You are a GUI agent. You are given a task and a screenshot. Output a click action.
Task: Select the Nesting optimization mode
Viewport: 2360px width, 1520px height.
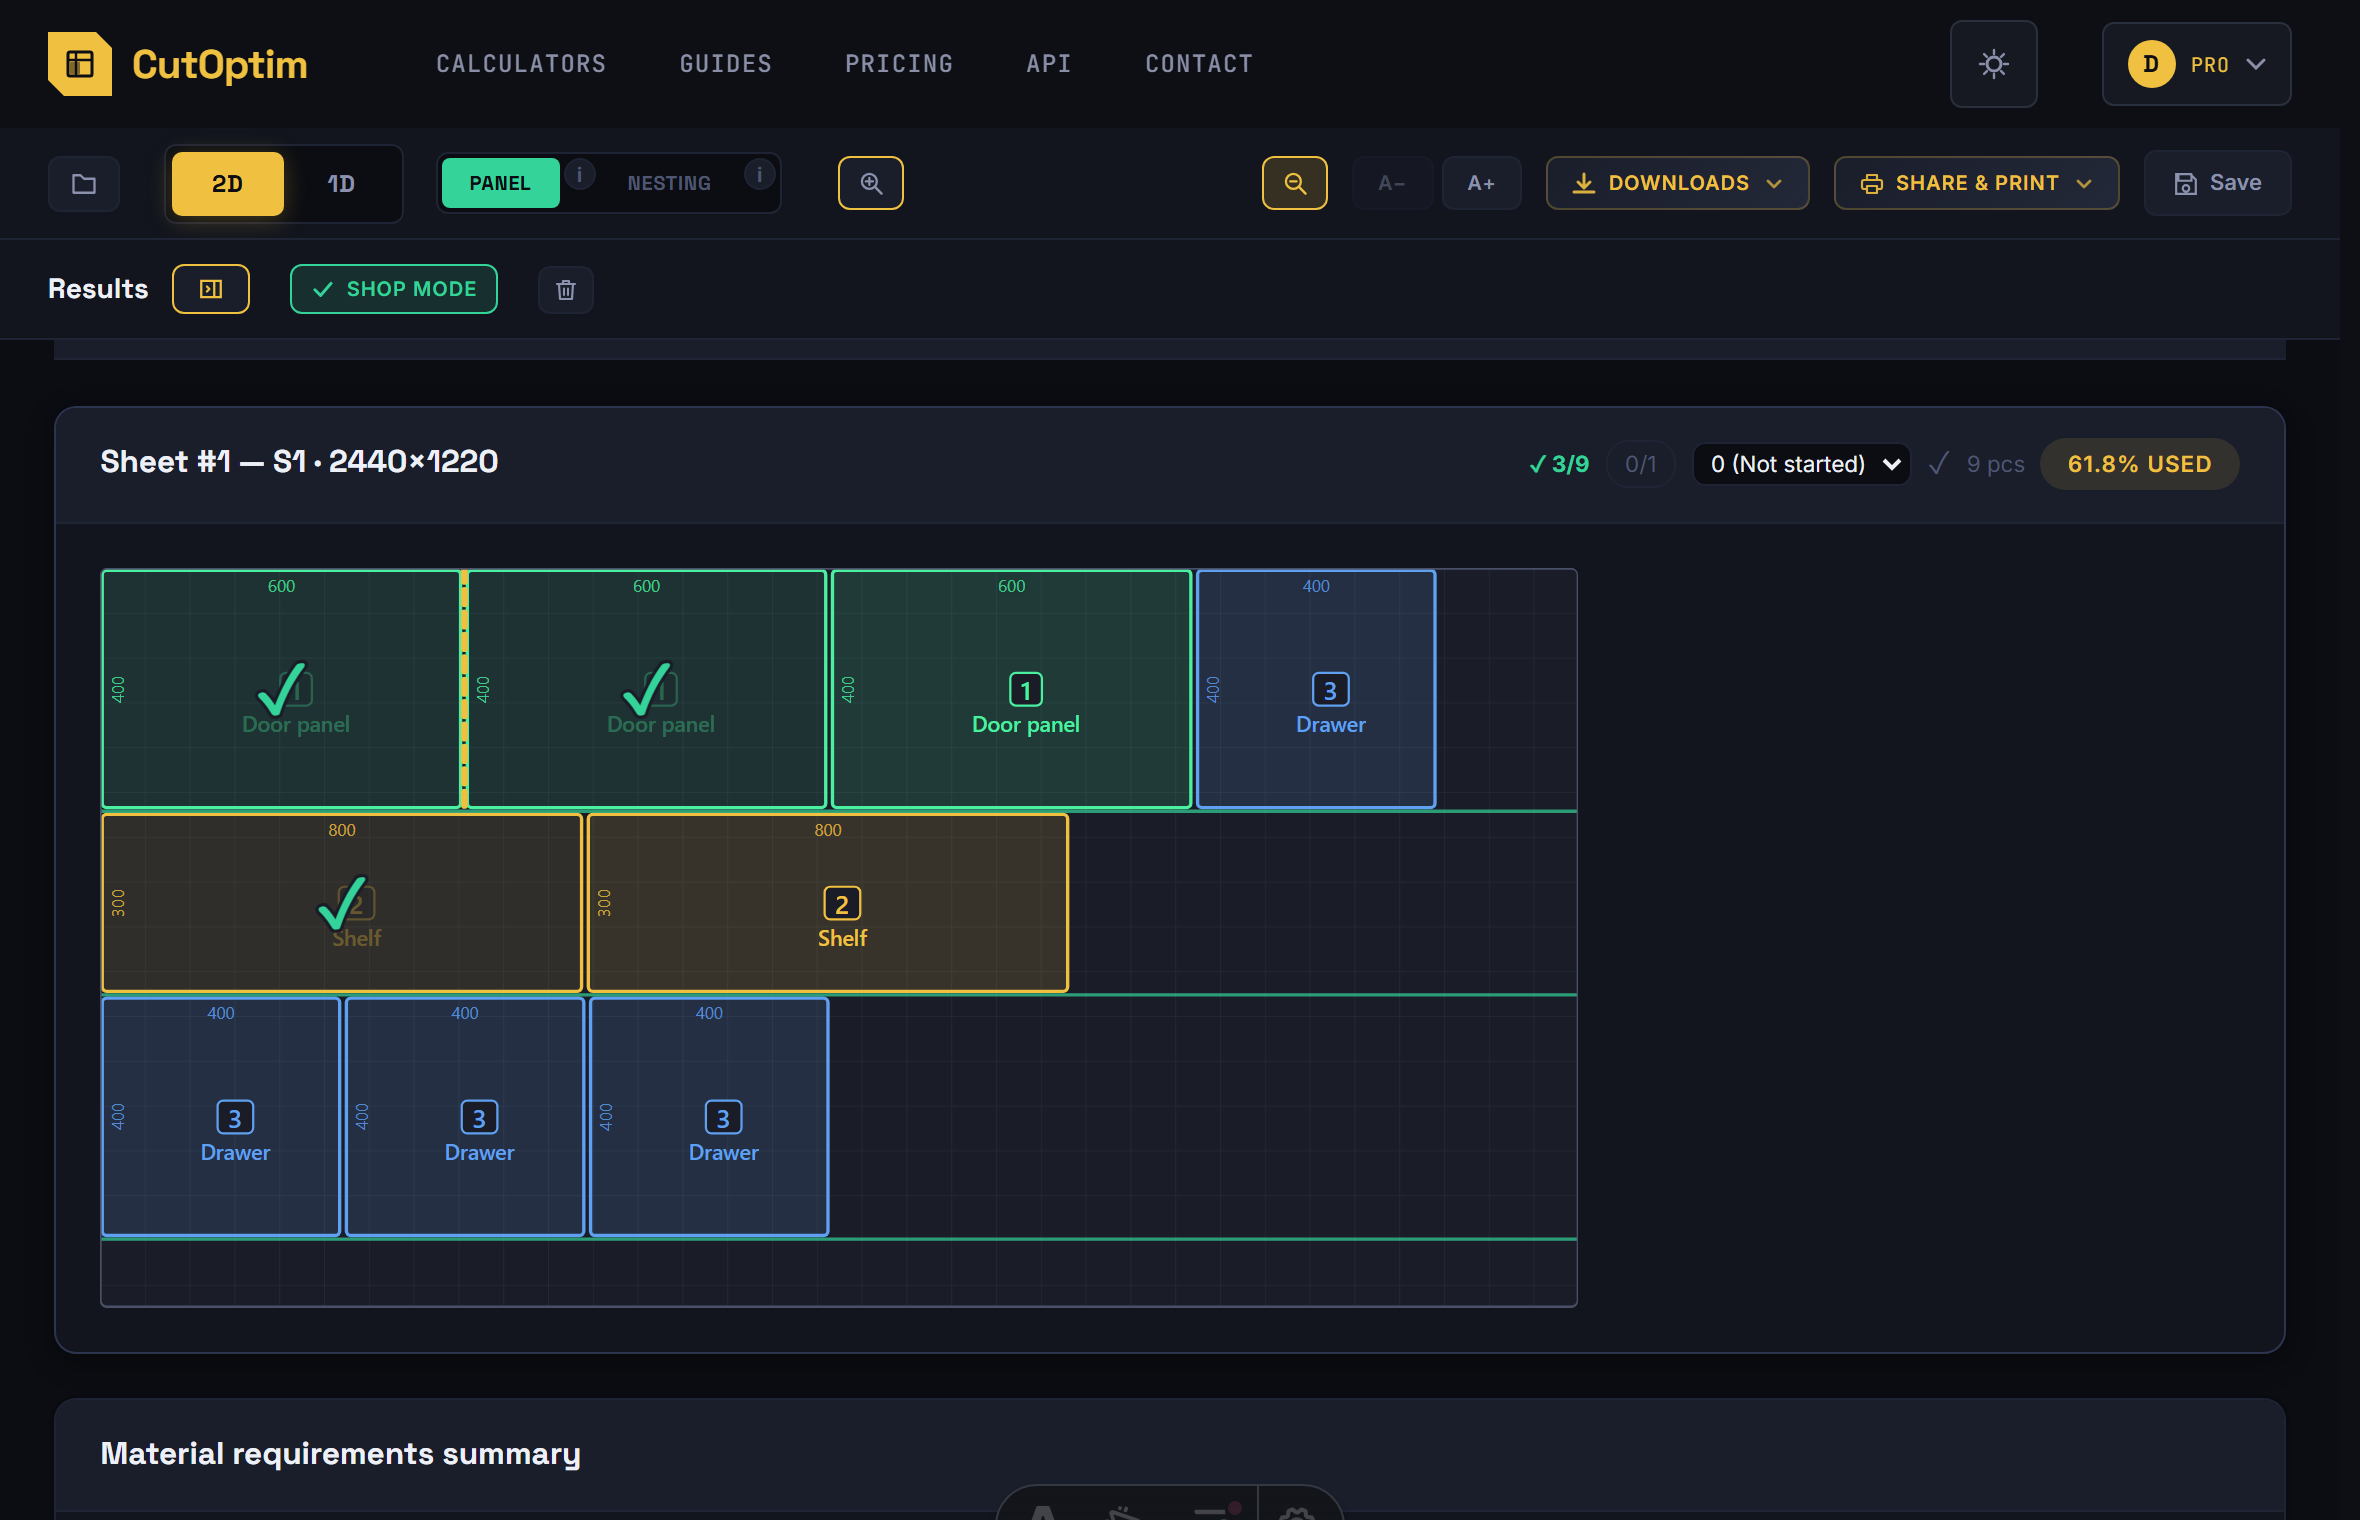pos(669,183)
